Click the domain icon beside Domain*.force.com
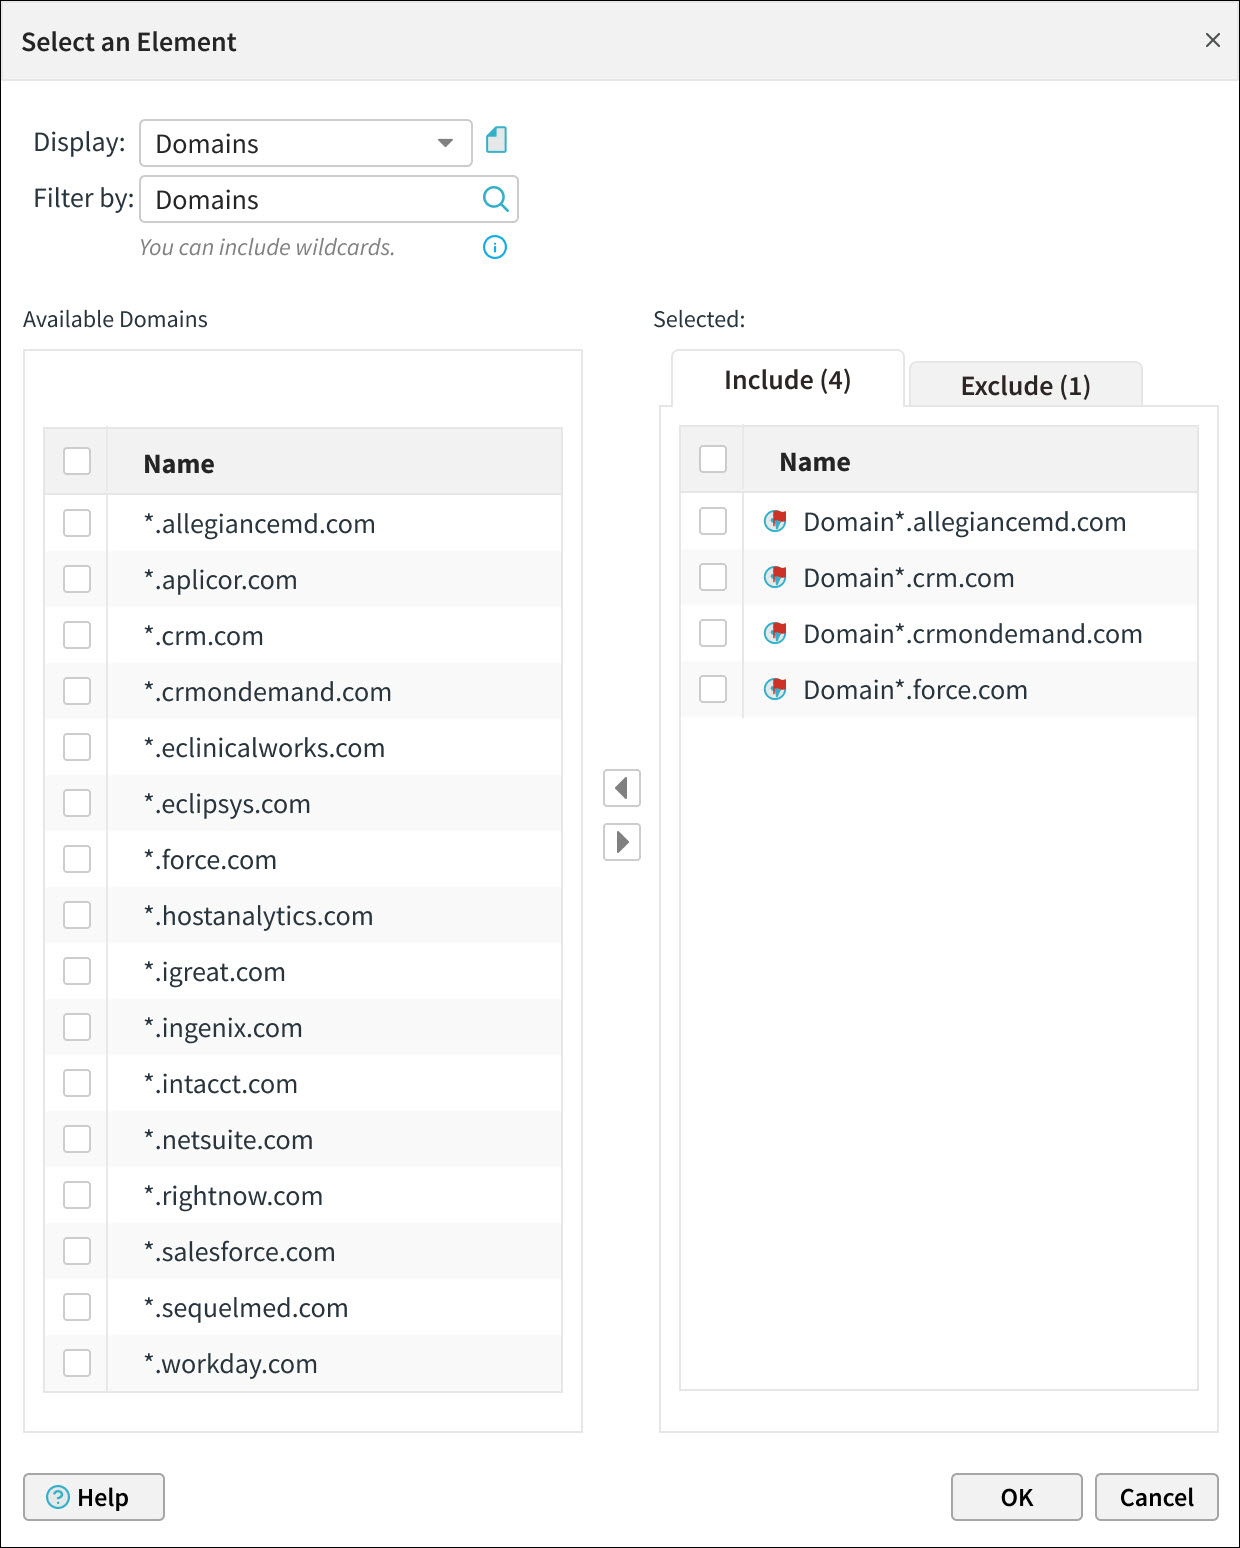Screen dimensions: 1240x1548 tap(775, 689)
